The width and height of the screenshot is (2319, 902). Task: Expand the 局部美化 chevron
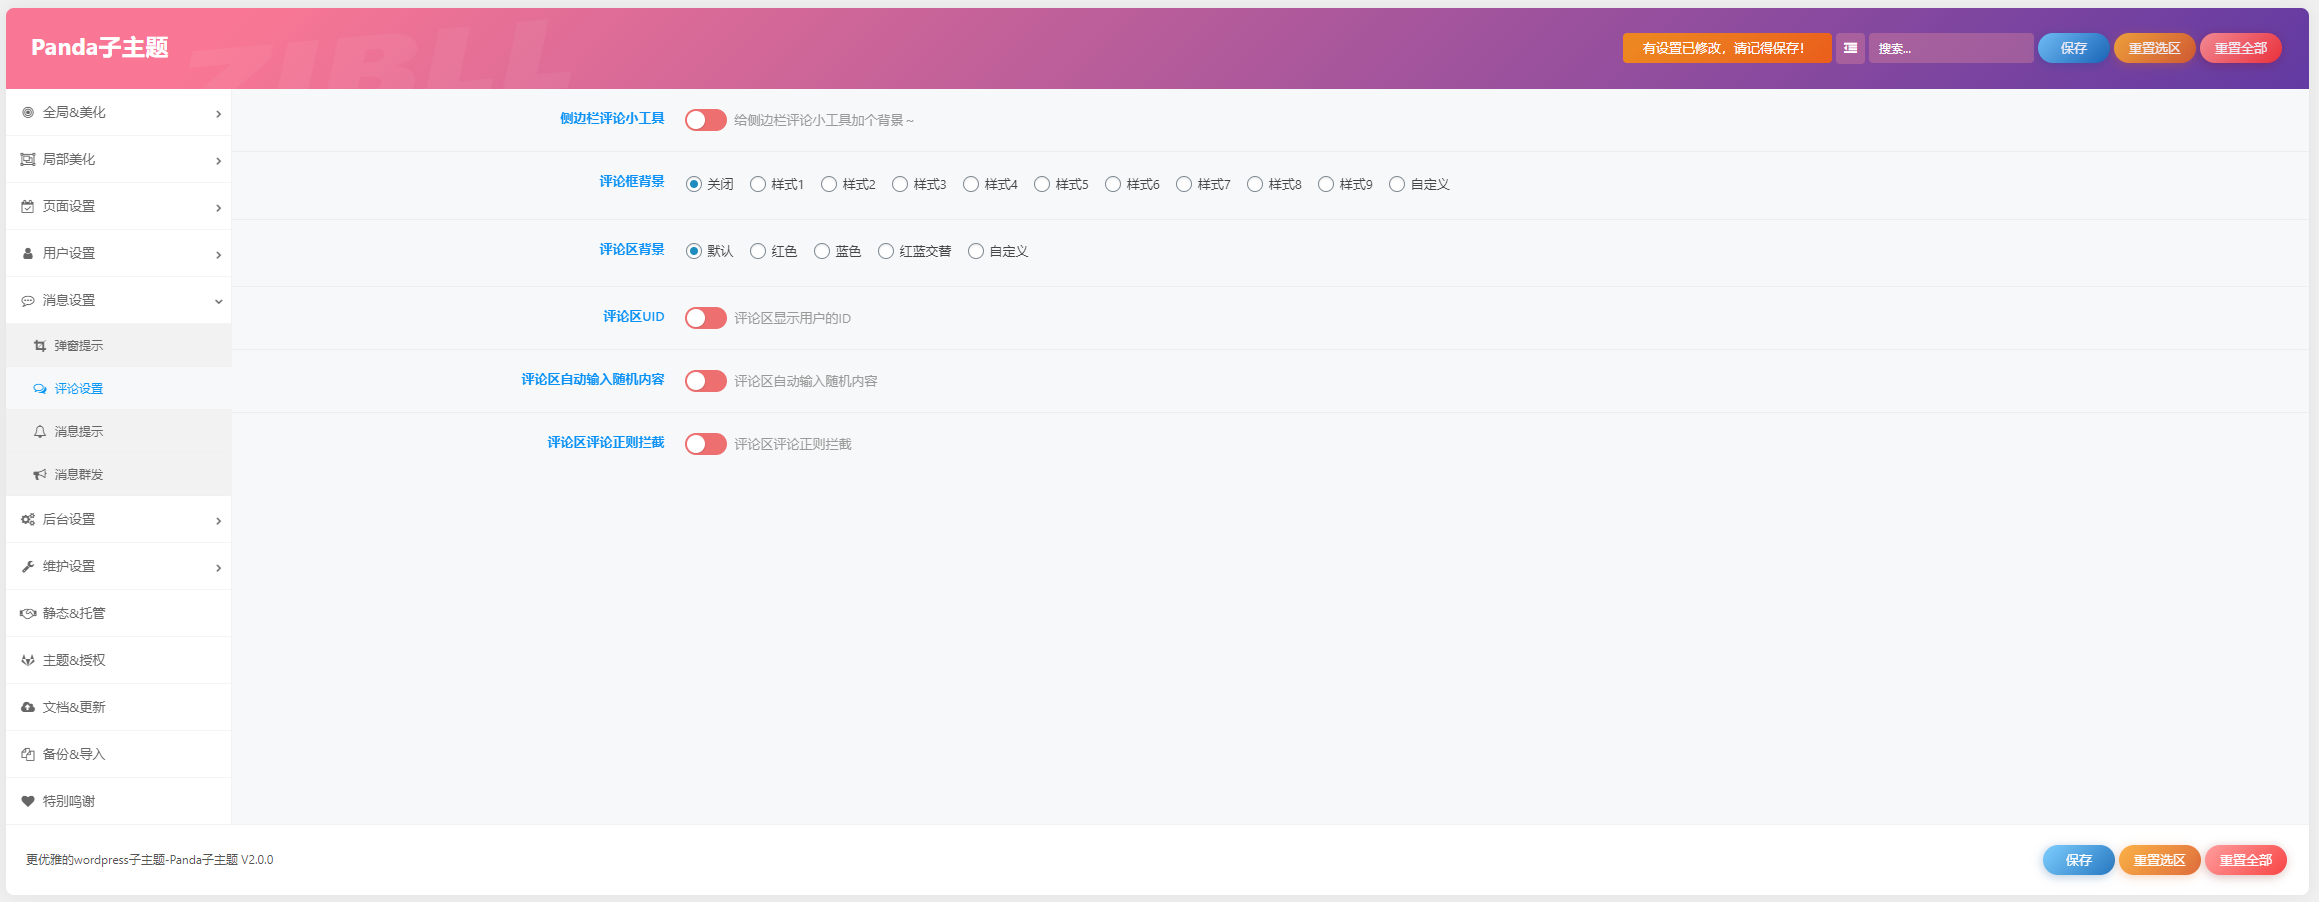click(x=218, y=161)
